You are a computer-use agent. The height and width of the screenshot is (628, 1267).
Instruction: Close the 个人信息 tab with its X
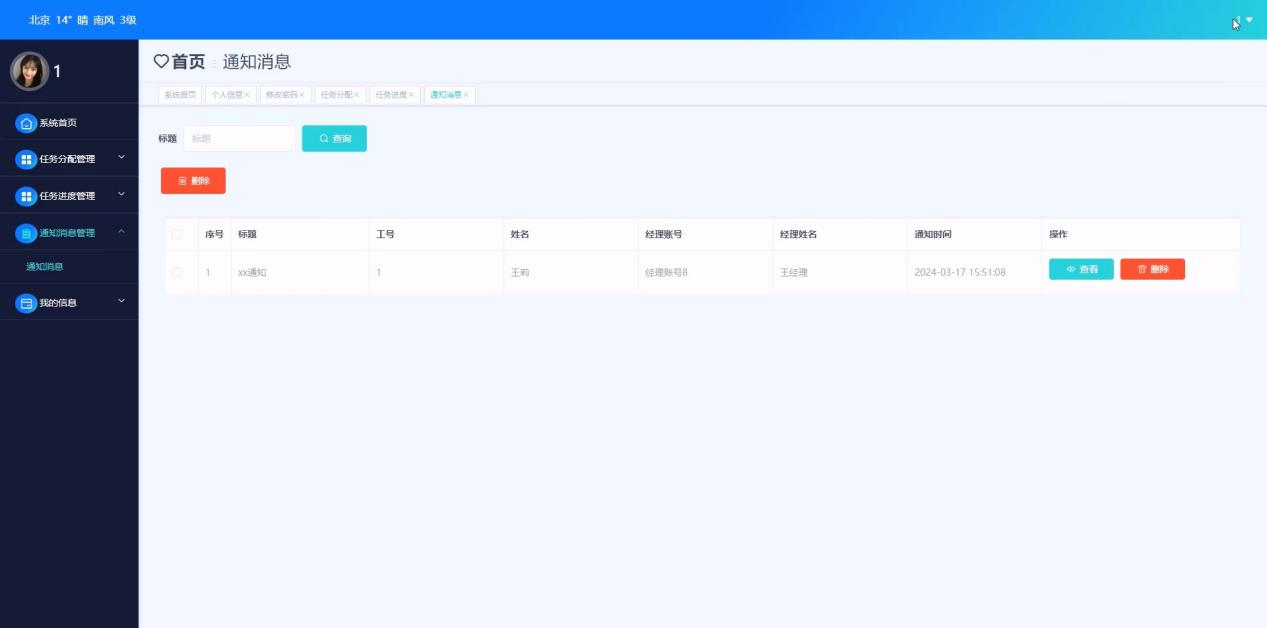pyautogui.click(x=247, y=95)
